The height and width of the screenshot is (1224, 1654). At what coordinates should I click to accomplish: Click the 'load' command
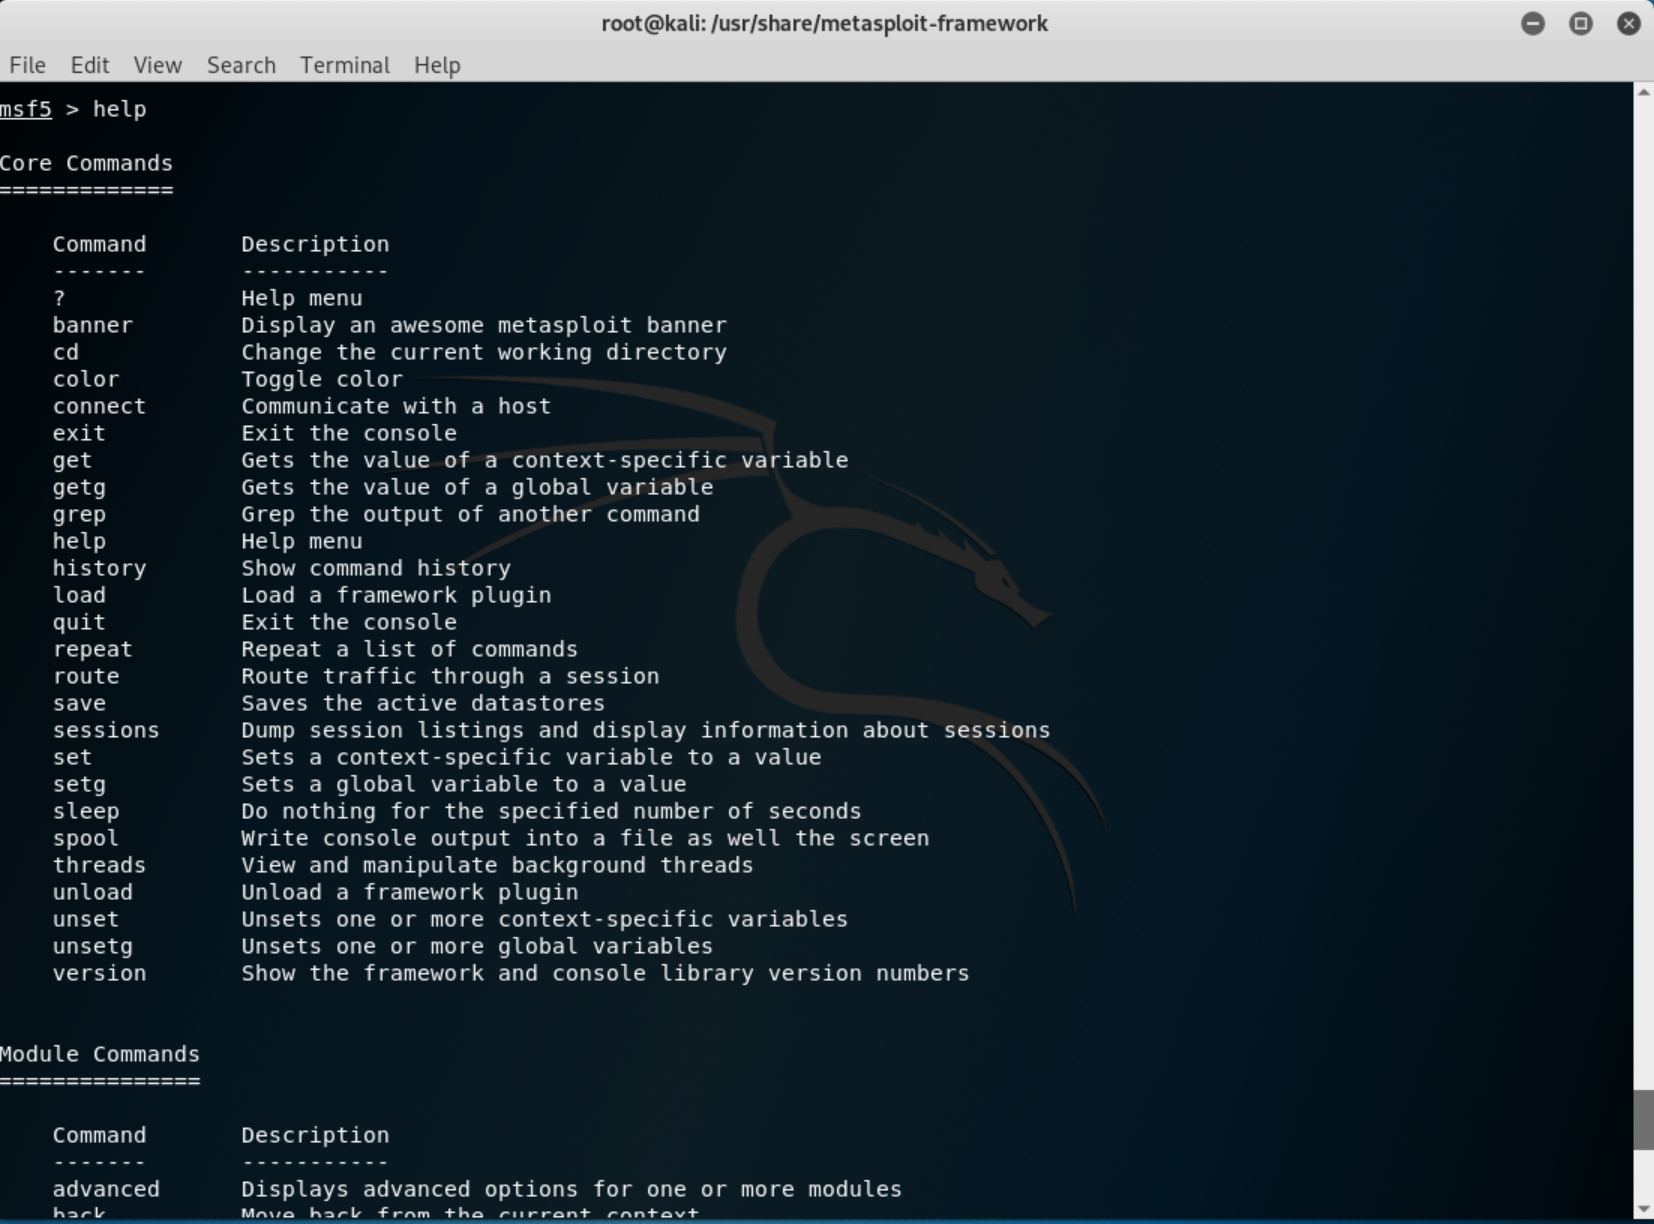pos(79,595)
